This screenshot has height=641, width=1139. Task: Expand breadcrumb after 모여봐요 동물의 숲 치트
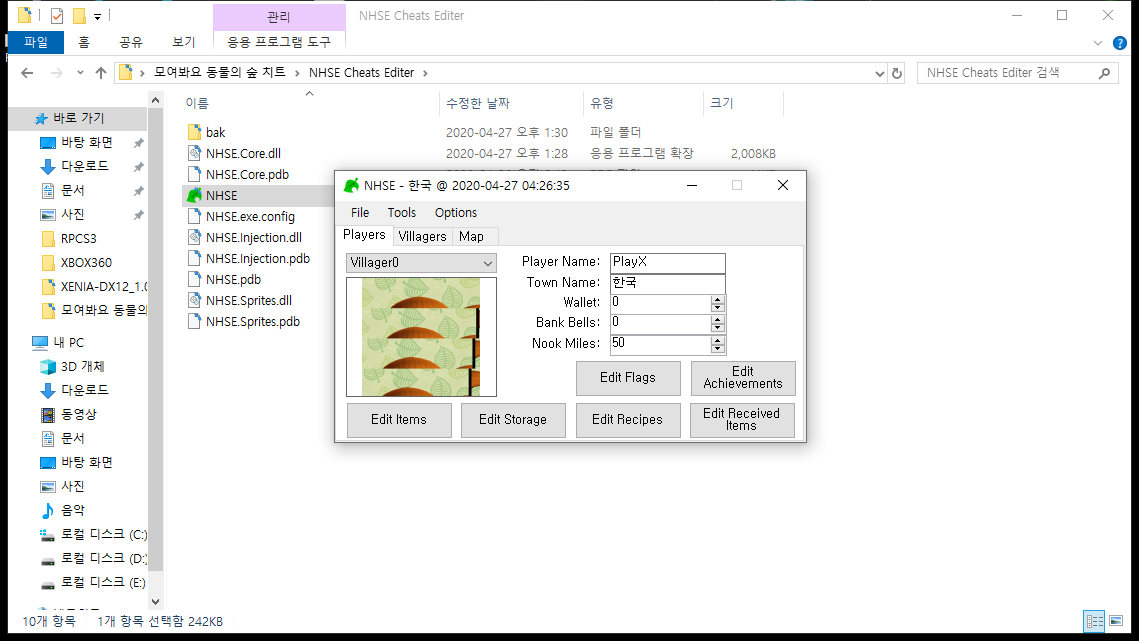[297, 73]
